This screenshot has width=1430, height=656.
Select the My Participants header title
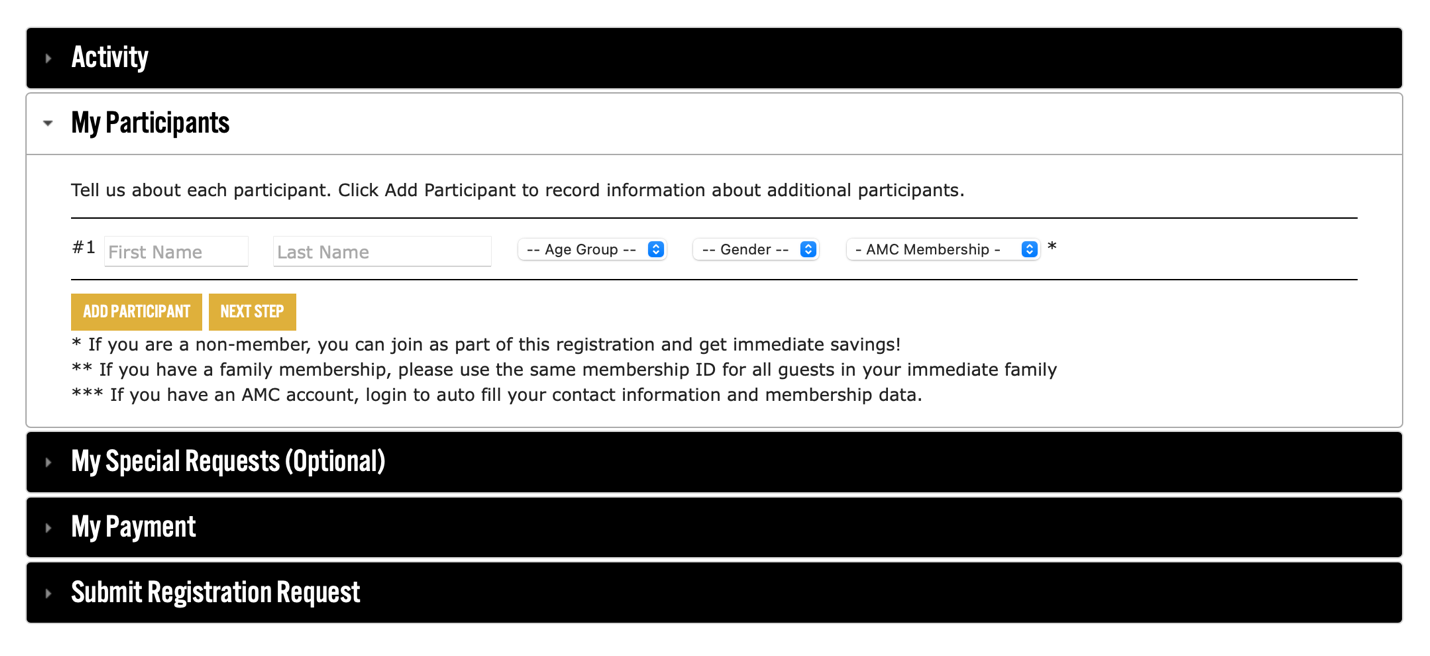tap(150, 123)
